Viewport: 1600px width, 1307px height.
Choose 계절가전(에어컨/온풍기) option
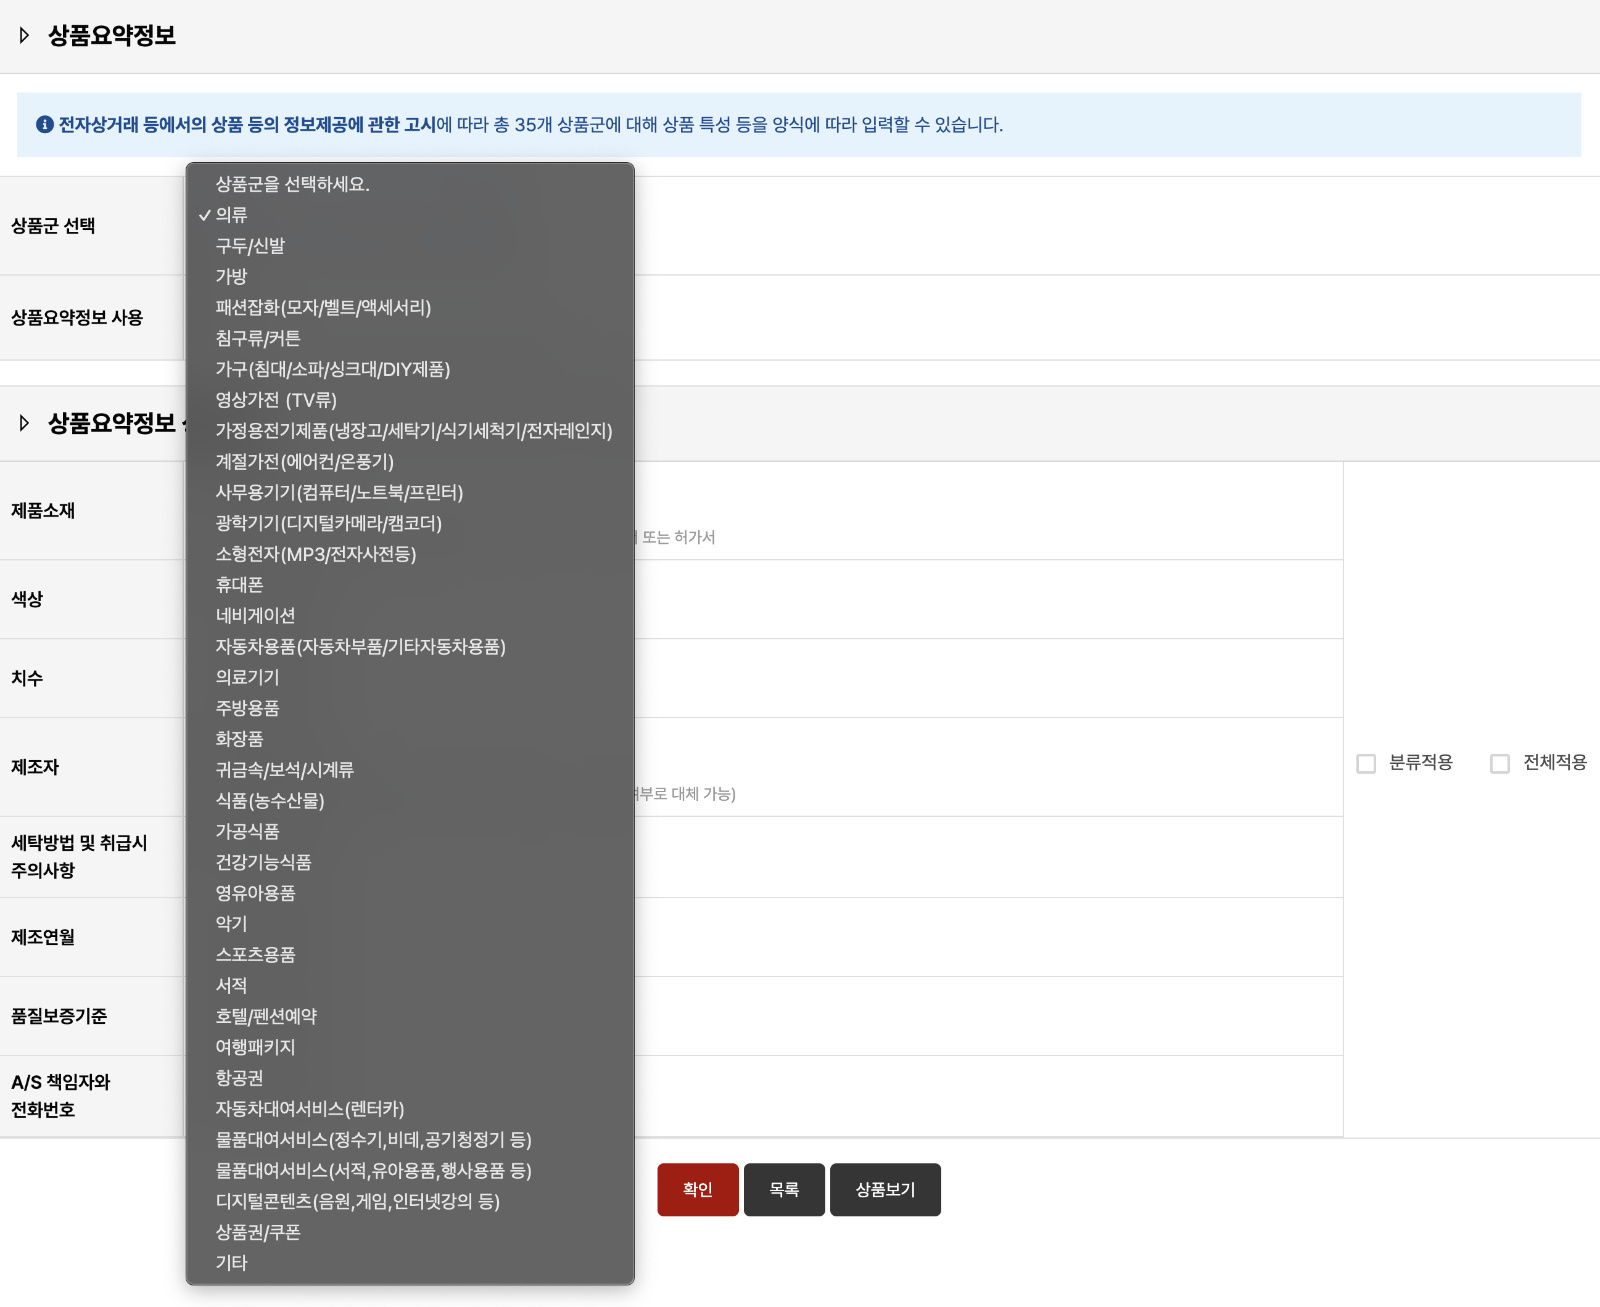410,462
